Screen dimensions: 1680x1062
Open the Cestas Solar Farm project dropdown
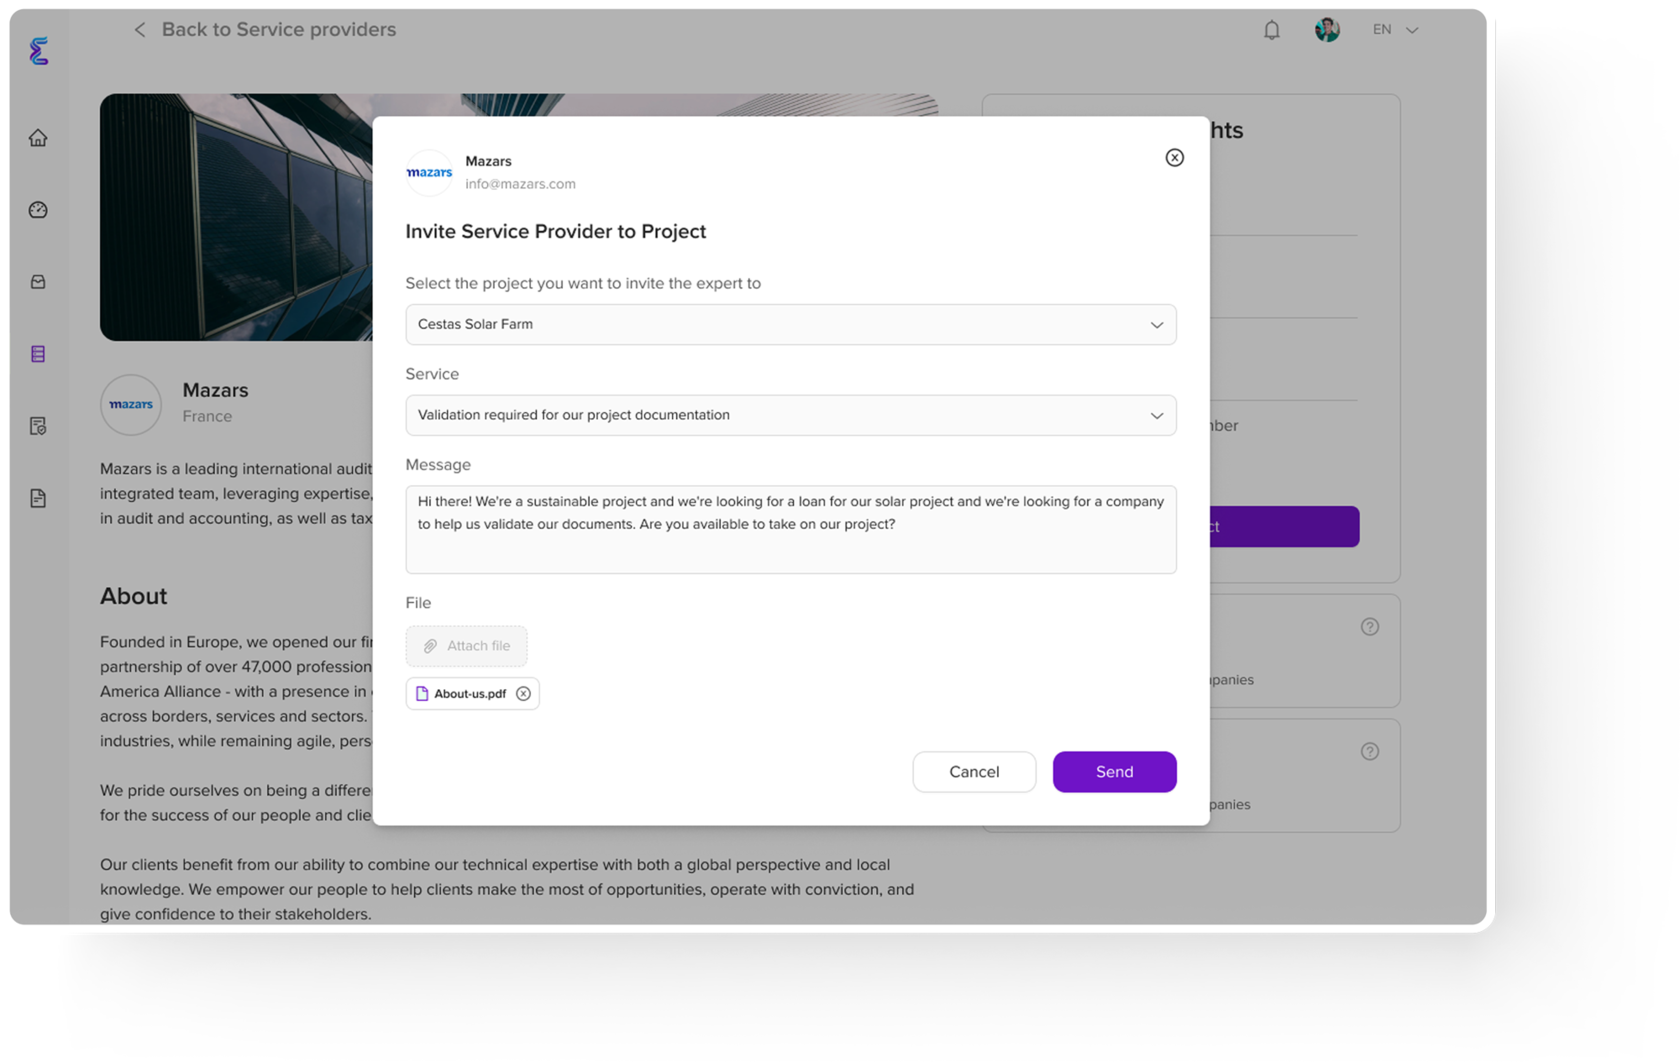click(x=790, y=325)
